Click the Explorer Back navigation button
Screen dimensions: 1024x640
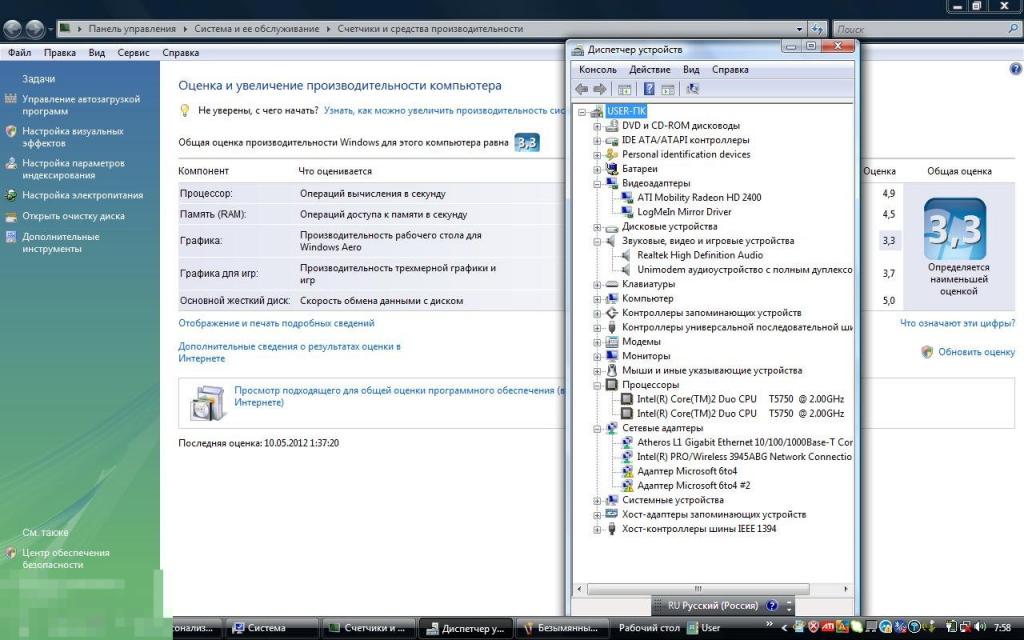pyautogui.click(x=12, y=29)
